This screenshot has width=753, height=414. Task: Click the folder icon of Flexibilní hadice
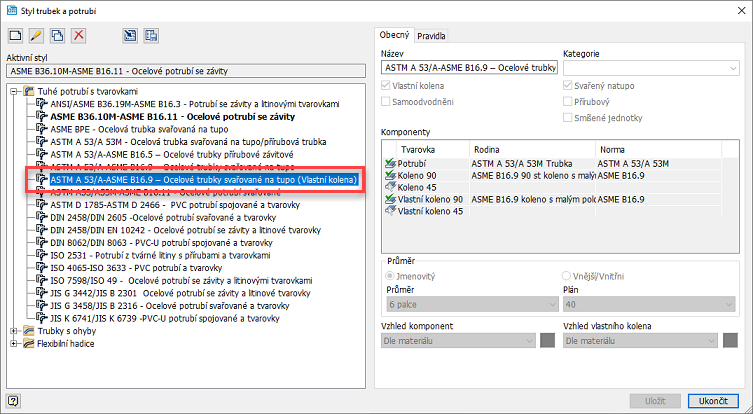tap(29, 343)
